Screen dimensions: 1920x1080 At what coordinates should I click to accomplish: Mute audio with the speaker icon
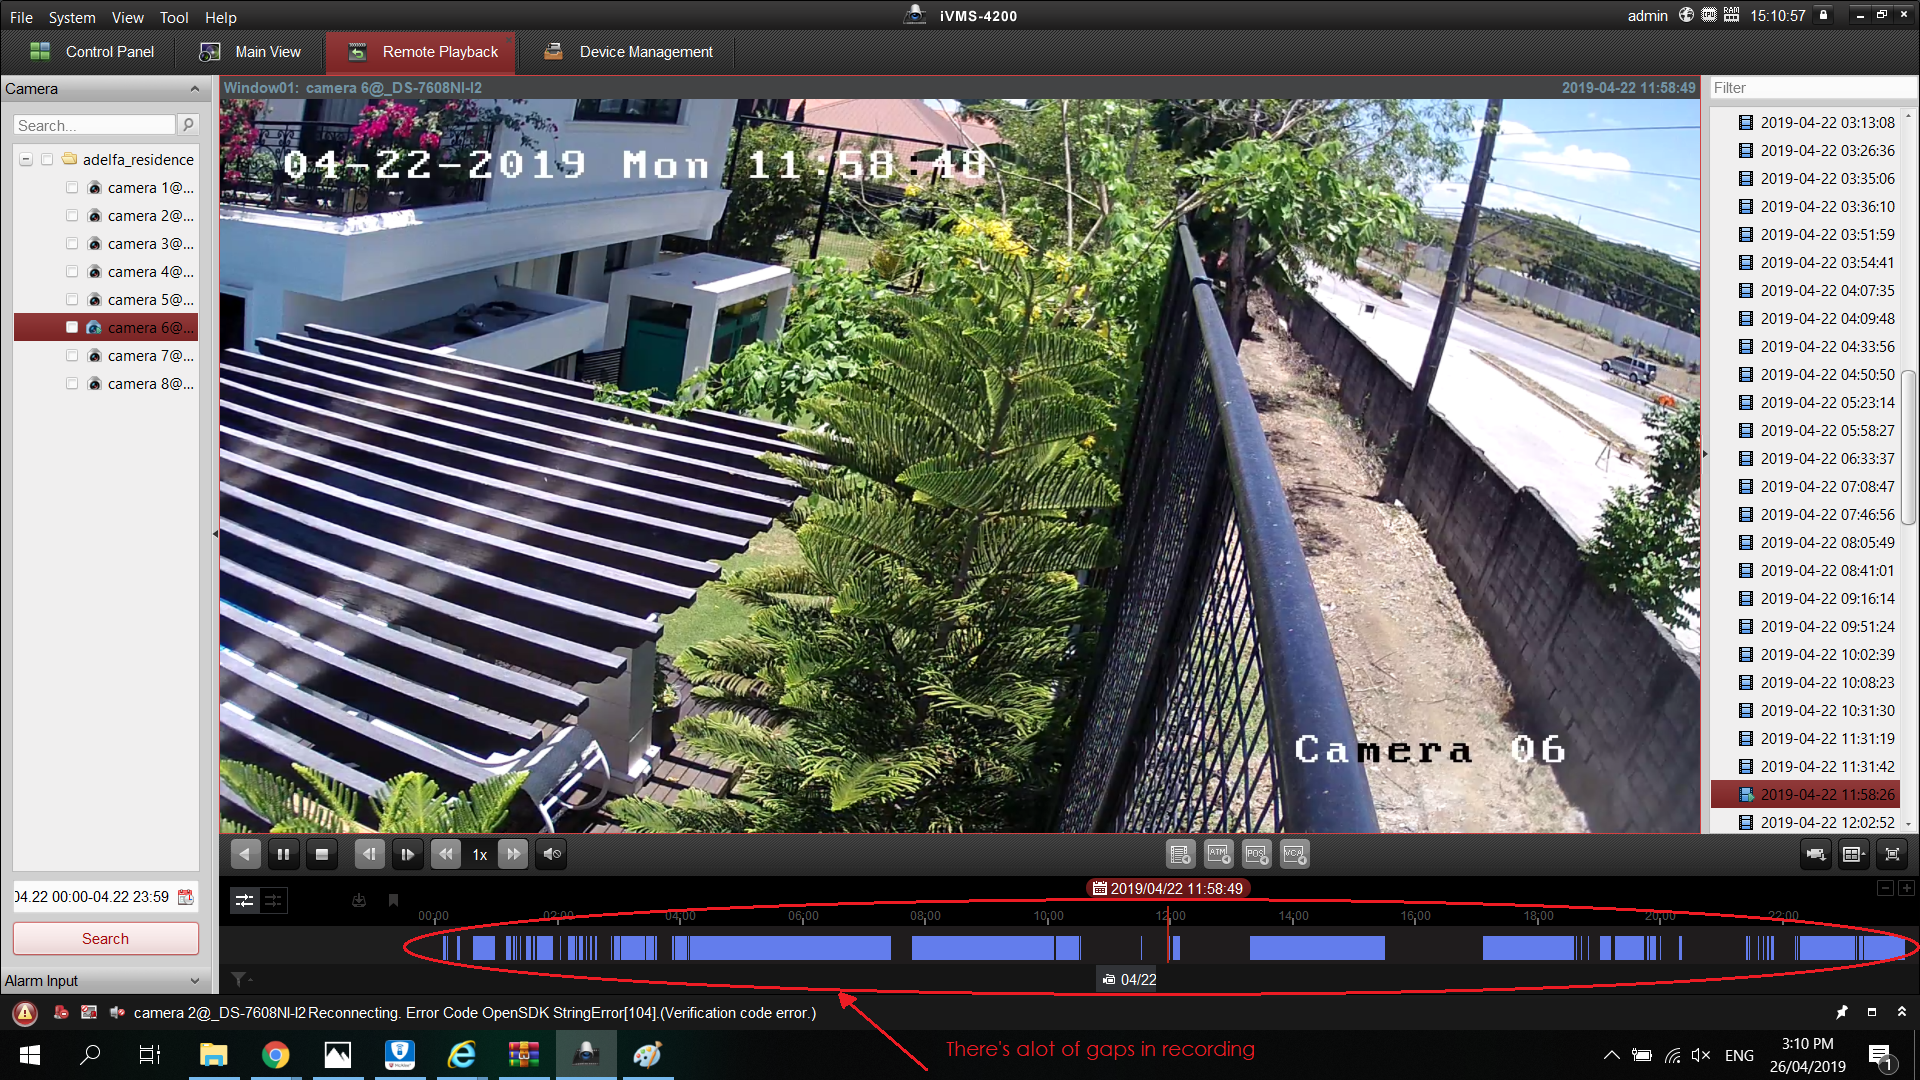click(x=551, y=854)
